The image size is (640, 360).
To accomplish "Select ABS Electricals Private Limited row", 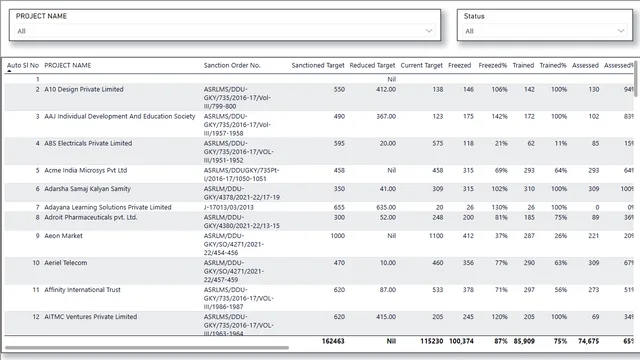I will [318, 151].
